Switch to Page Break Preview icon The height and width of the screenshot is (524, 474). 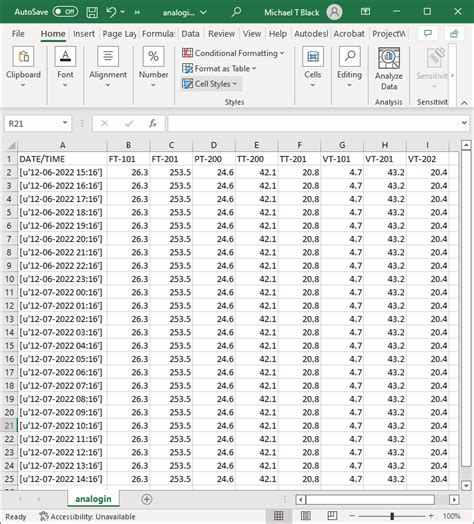pos(332,516)
